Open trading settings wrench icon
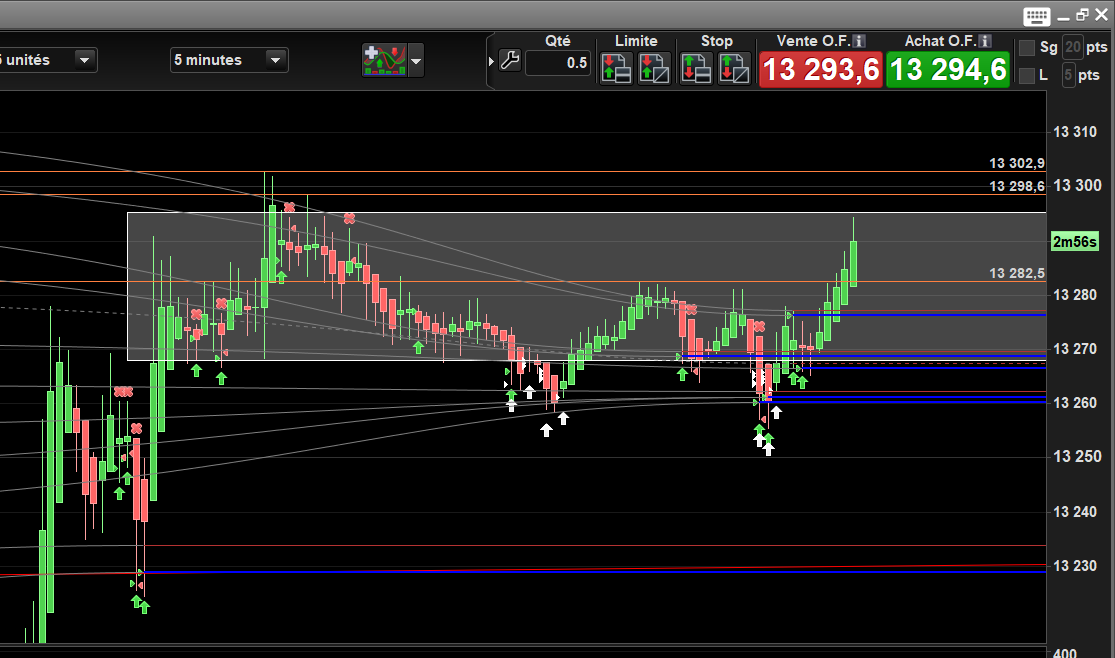This screenshot has height=658, width=1115. click(510, 60)
